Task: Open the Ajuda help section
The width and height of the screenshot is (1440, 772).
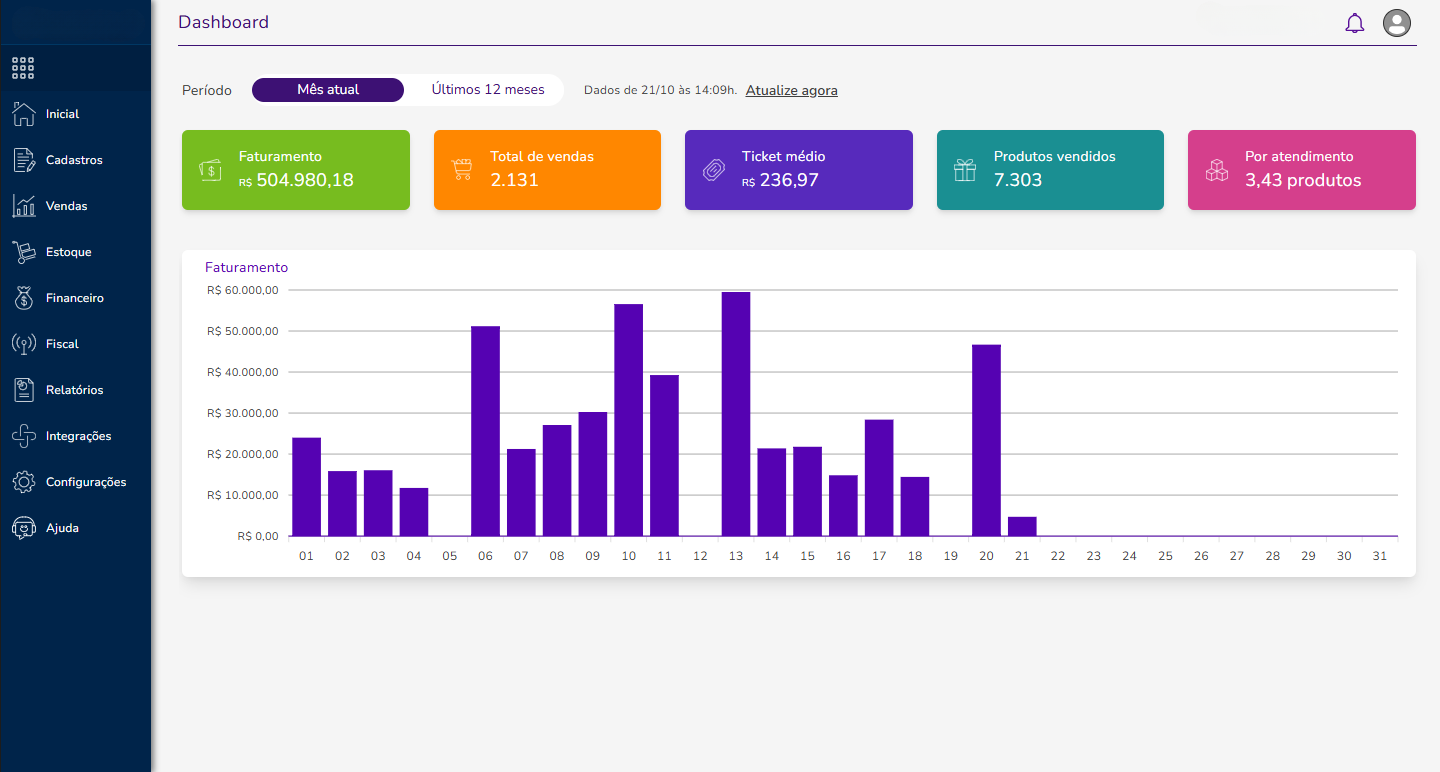Action: [x=64, y=528]
